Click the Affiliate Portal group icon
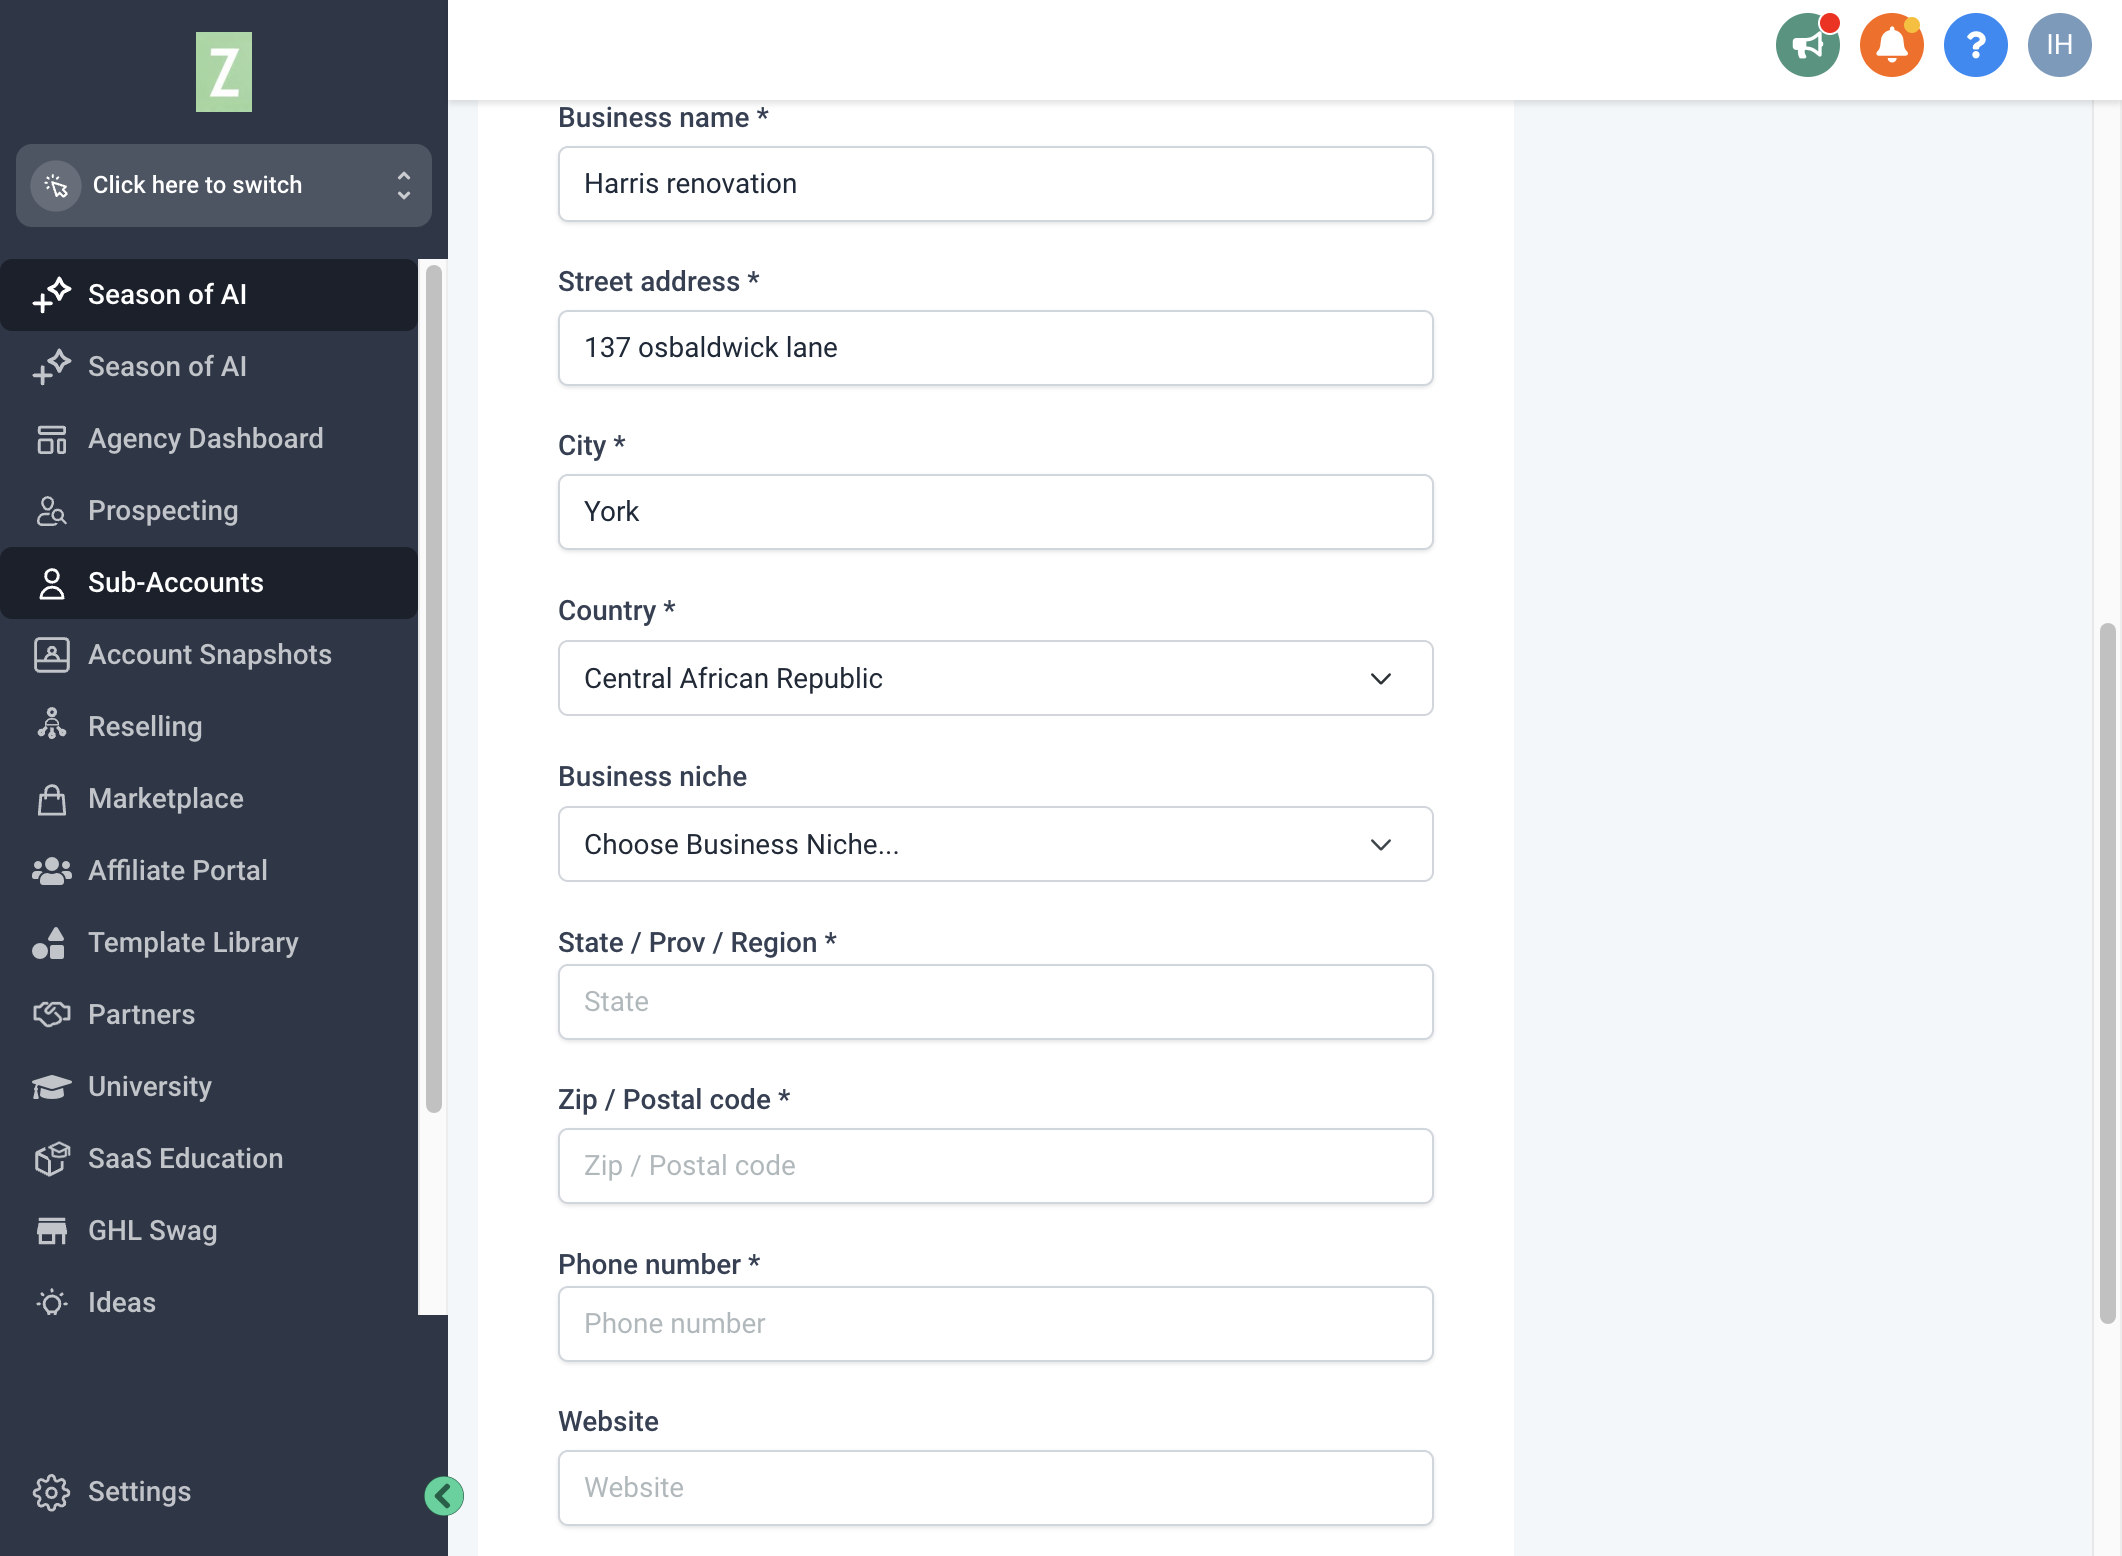 [52, 871]
